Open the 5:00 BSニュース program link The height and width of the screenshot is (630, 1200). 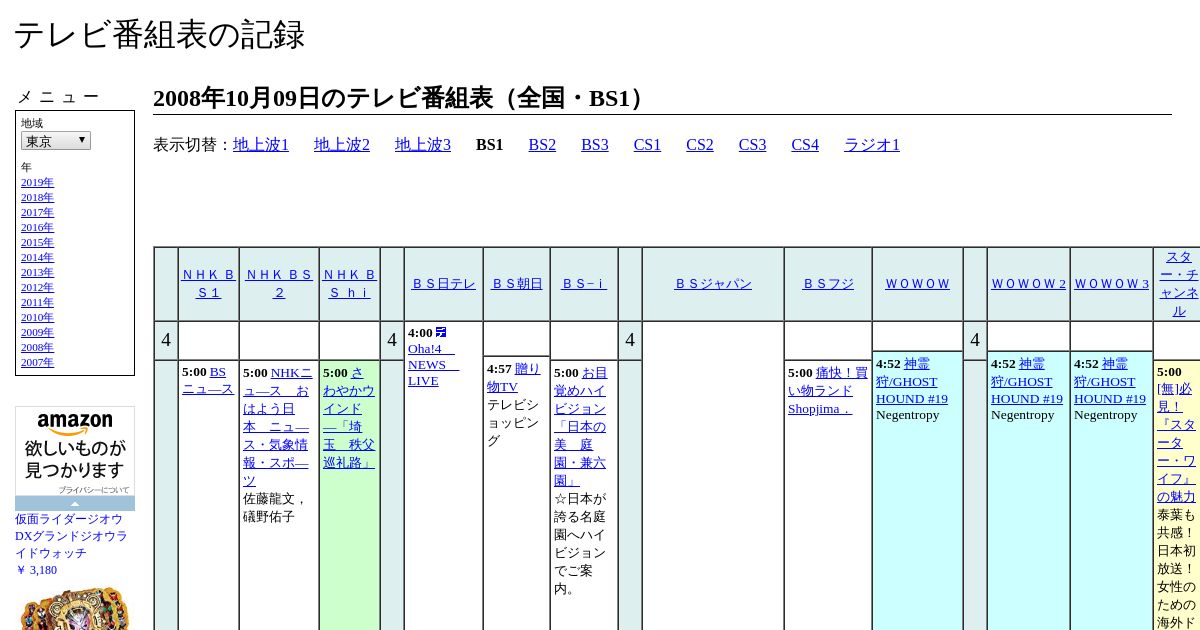(x=208, y=381)
